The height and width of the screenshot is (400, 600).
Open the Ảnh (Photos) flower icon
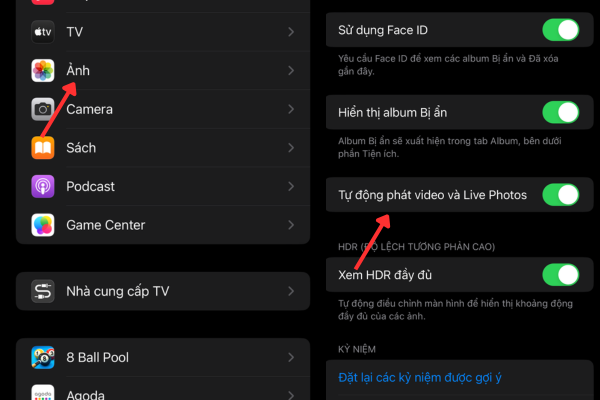click(43, 71)
